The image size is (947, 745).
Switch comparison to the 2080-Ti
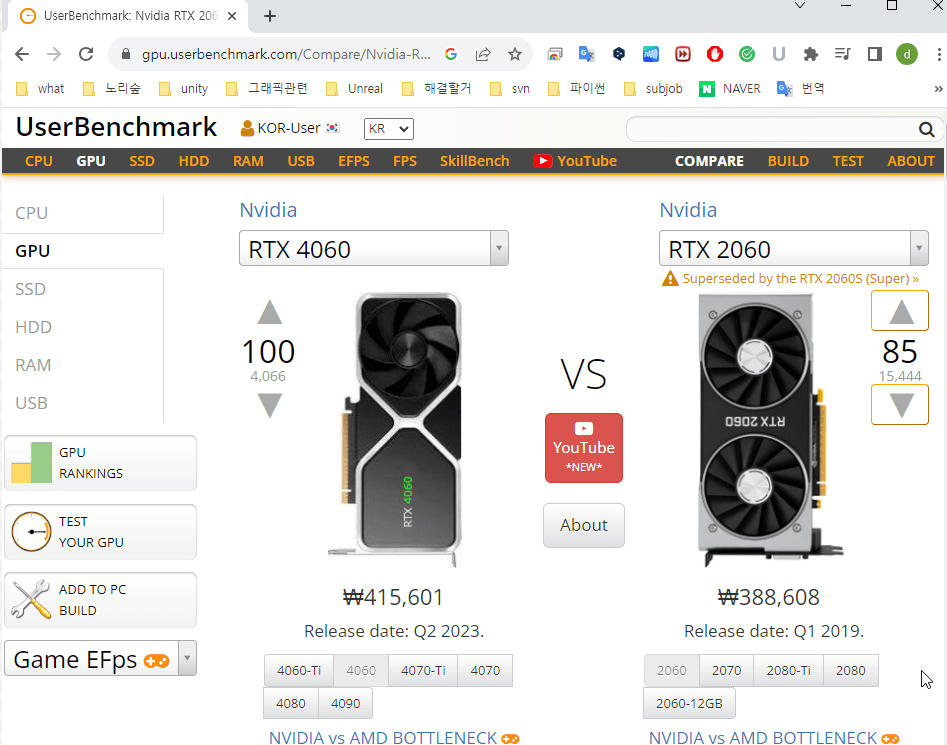(x=788, y=670)
